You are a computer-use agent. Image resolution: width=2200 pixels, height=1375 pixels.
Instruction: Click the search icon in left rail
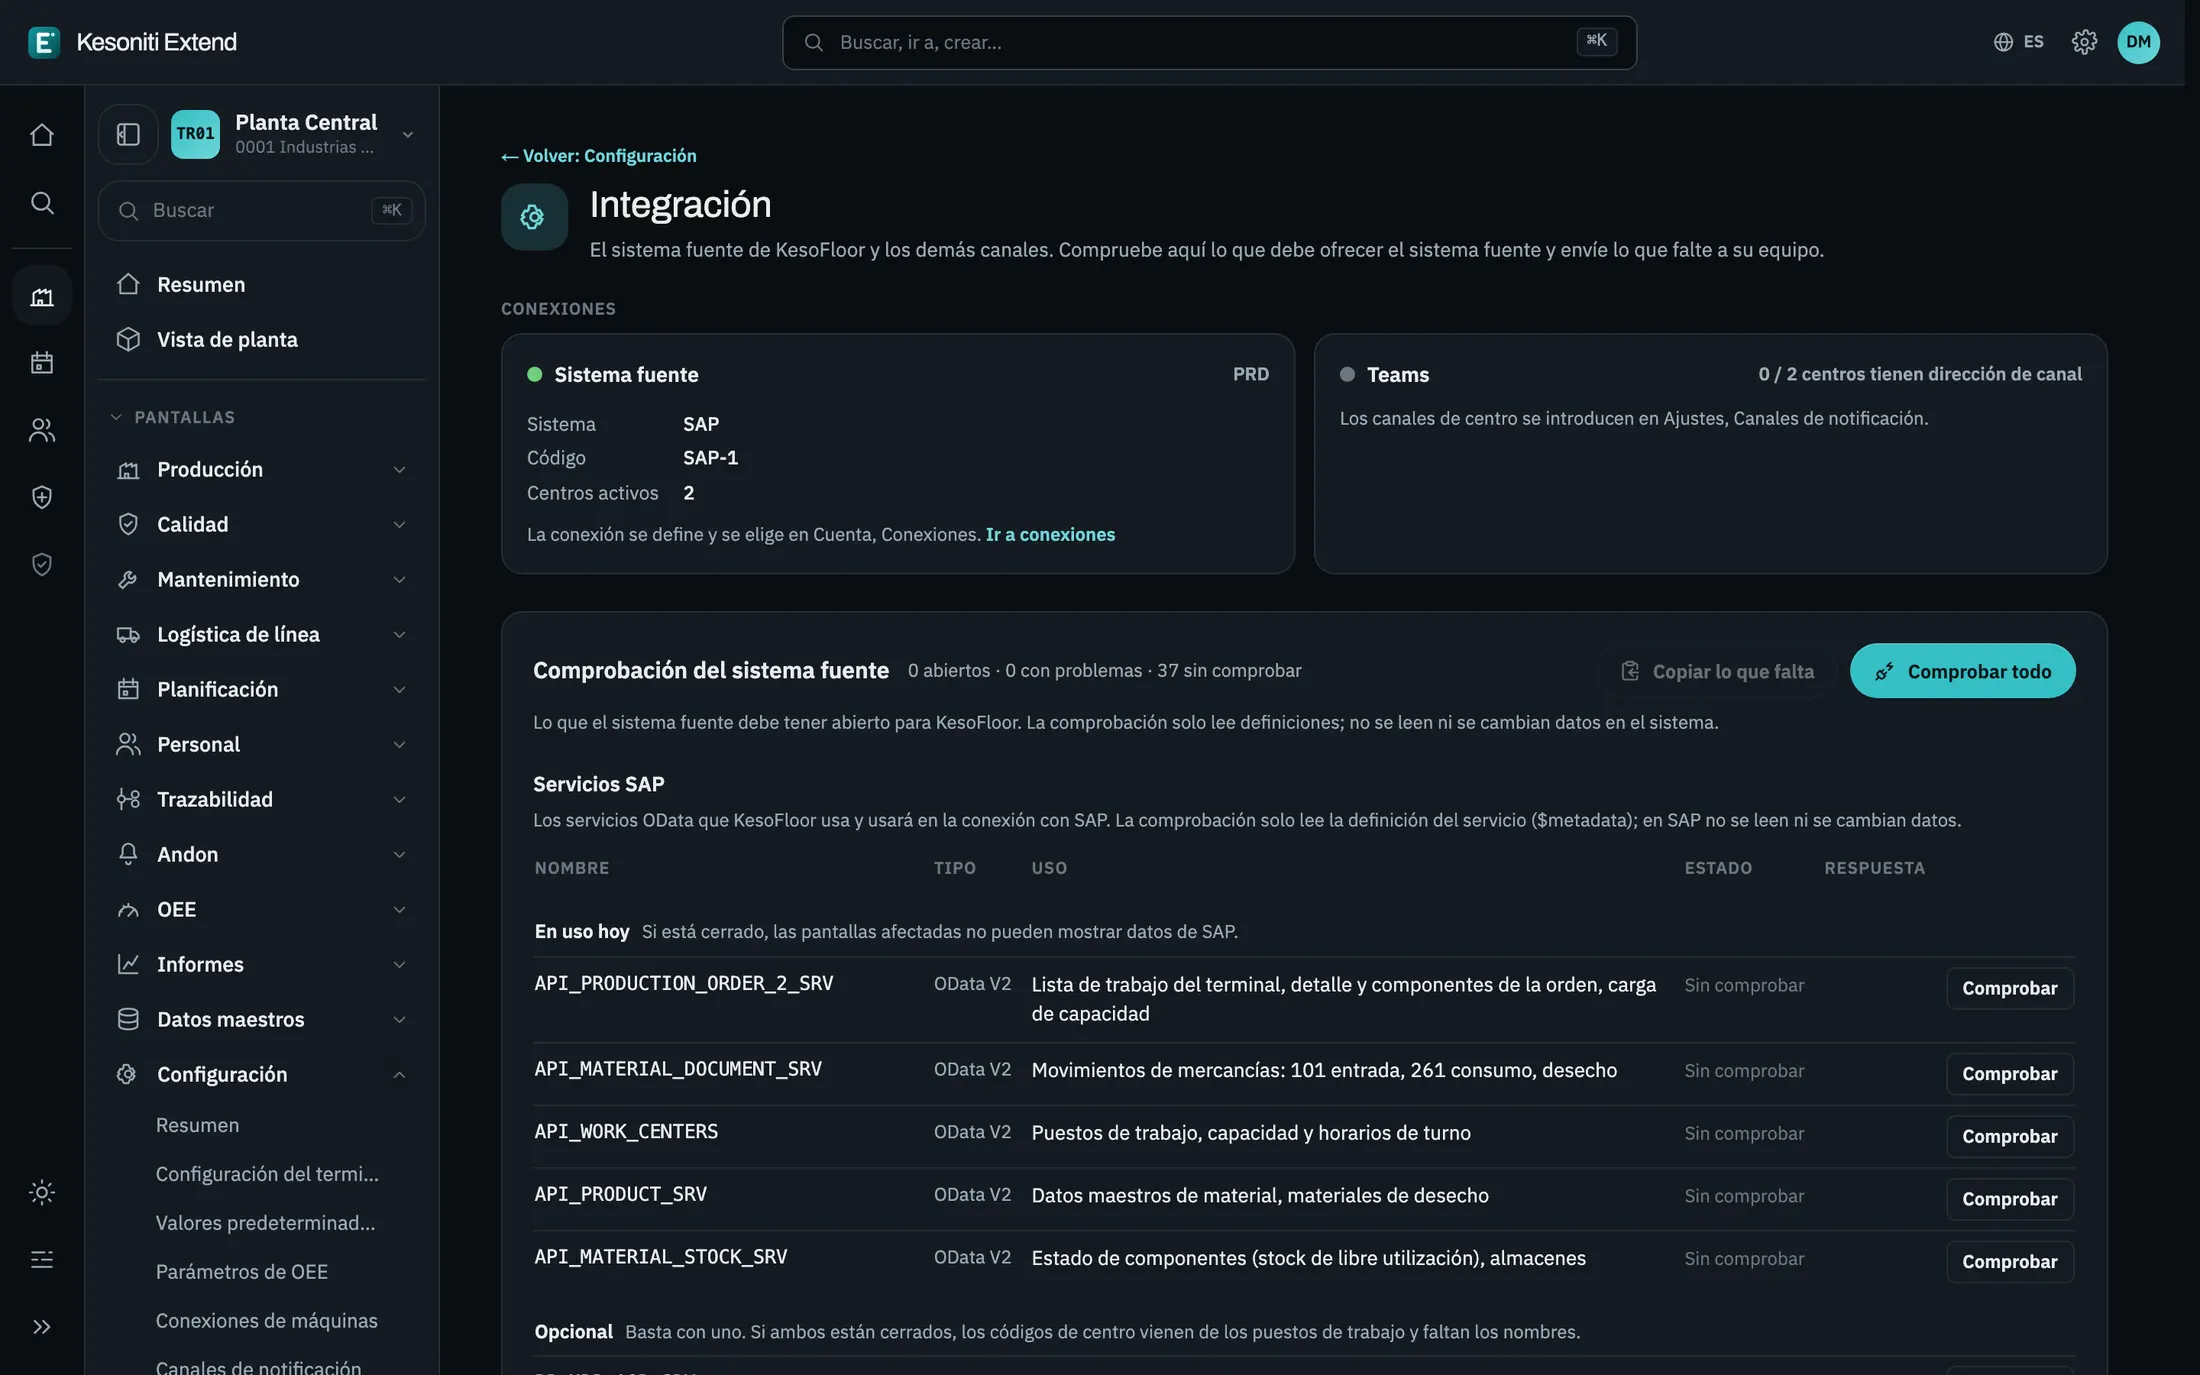42,203
